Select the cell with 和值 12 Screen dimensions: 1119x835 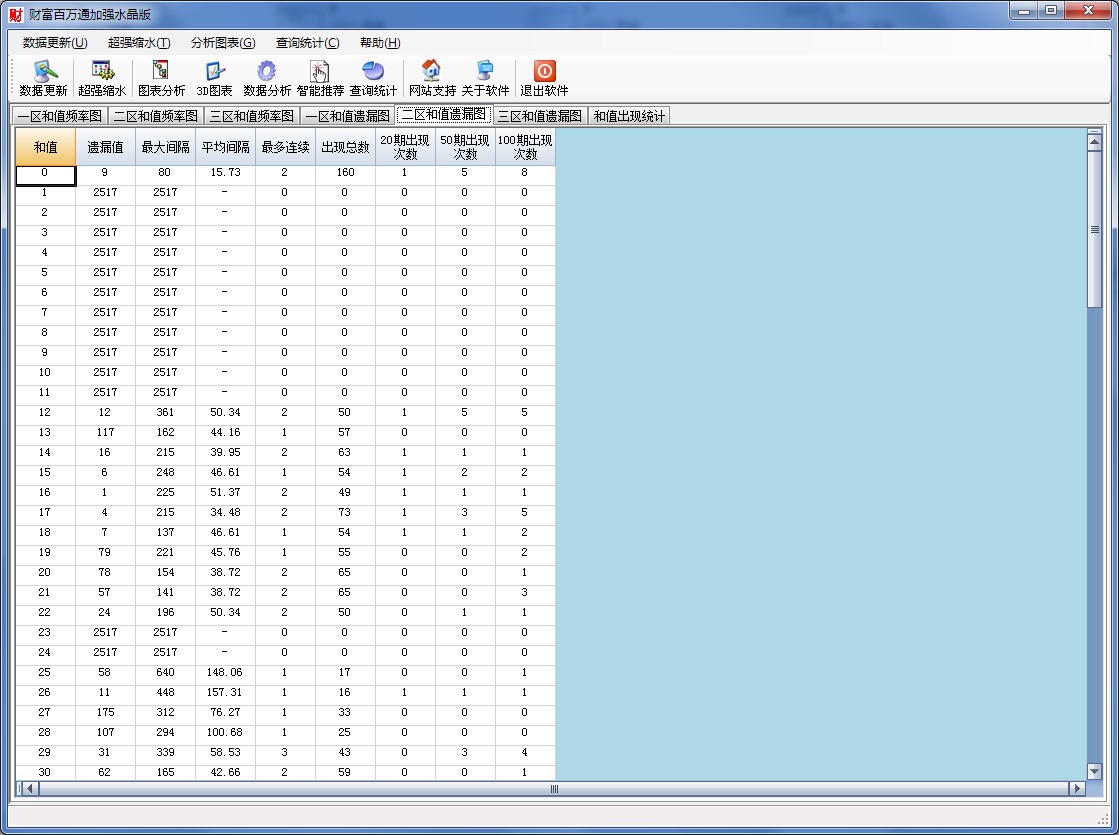pyautogui.click(x=45, y=413)
